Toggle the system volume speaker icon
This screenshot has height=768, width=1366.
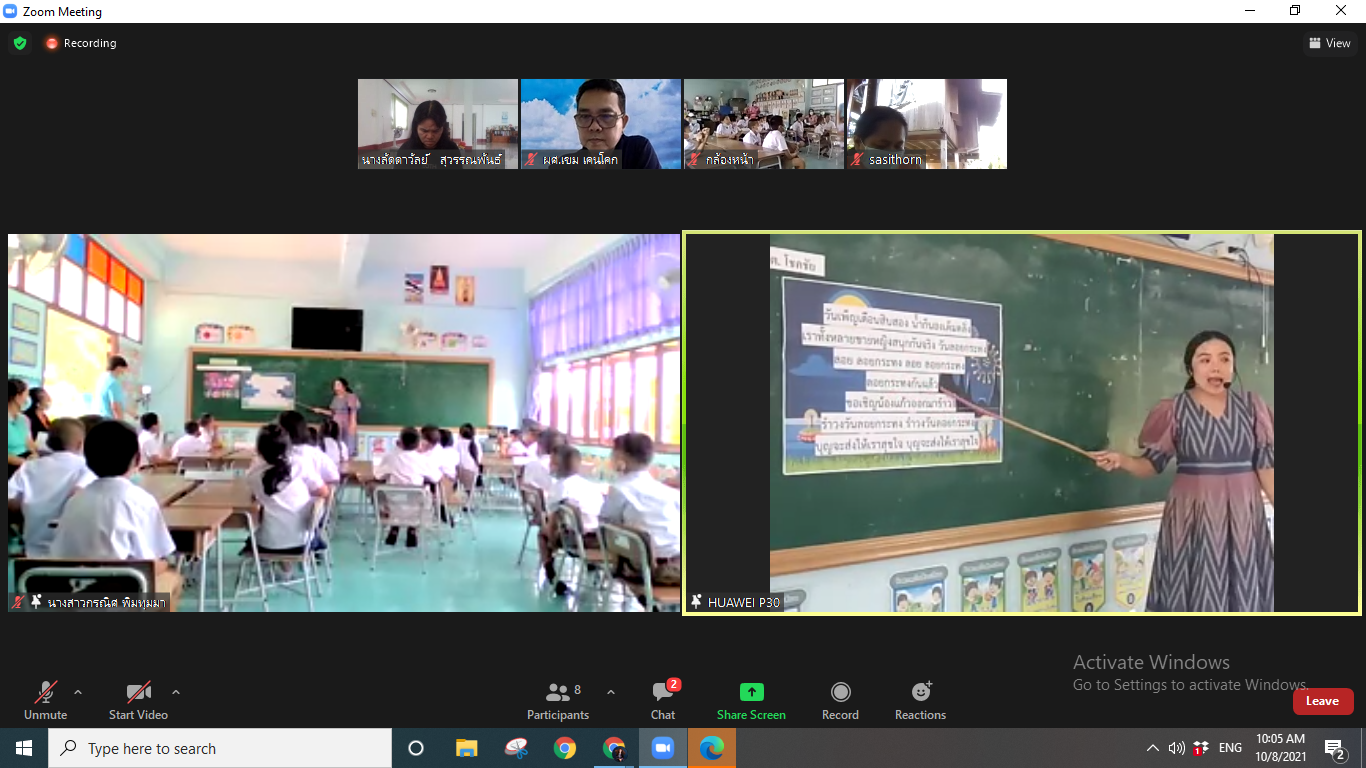coord(1177,748)
